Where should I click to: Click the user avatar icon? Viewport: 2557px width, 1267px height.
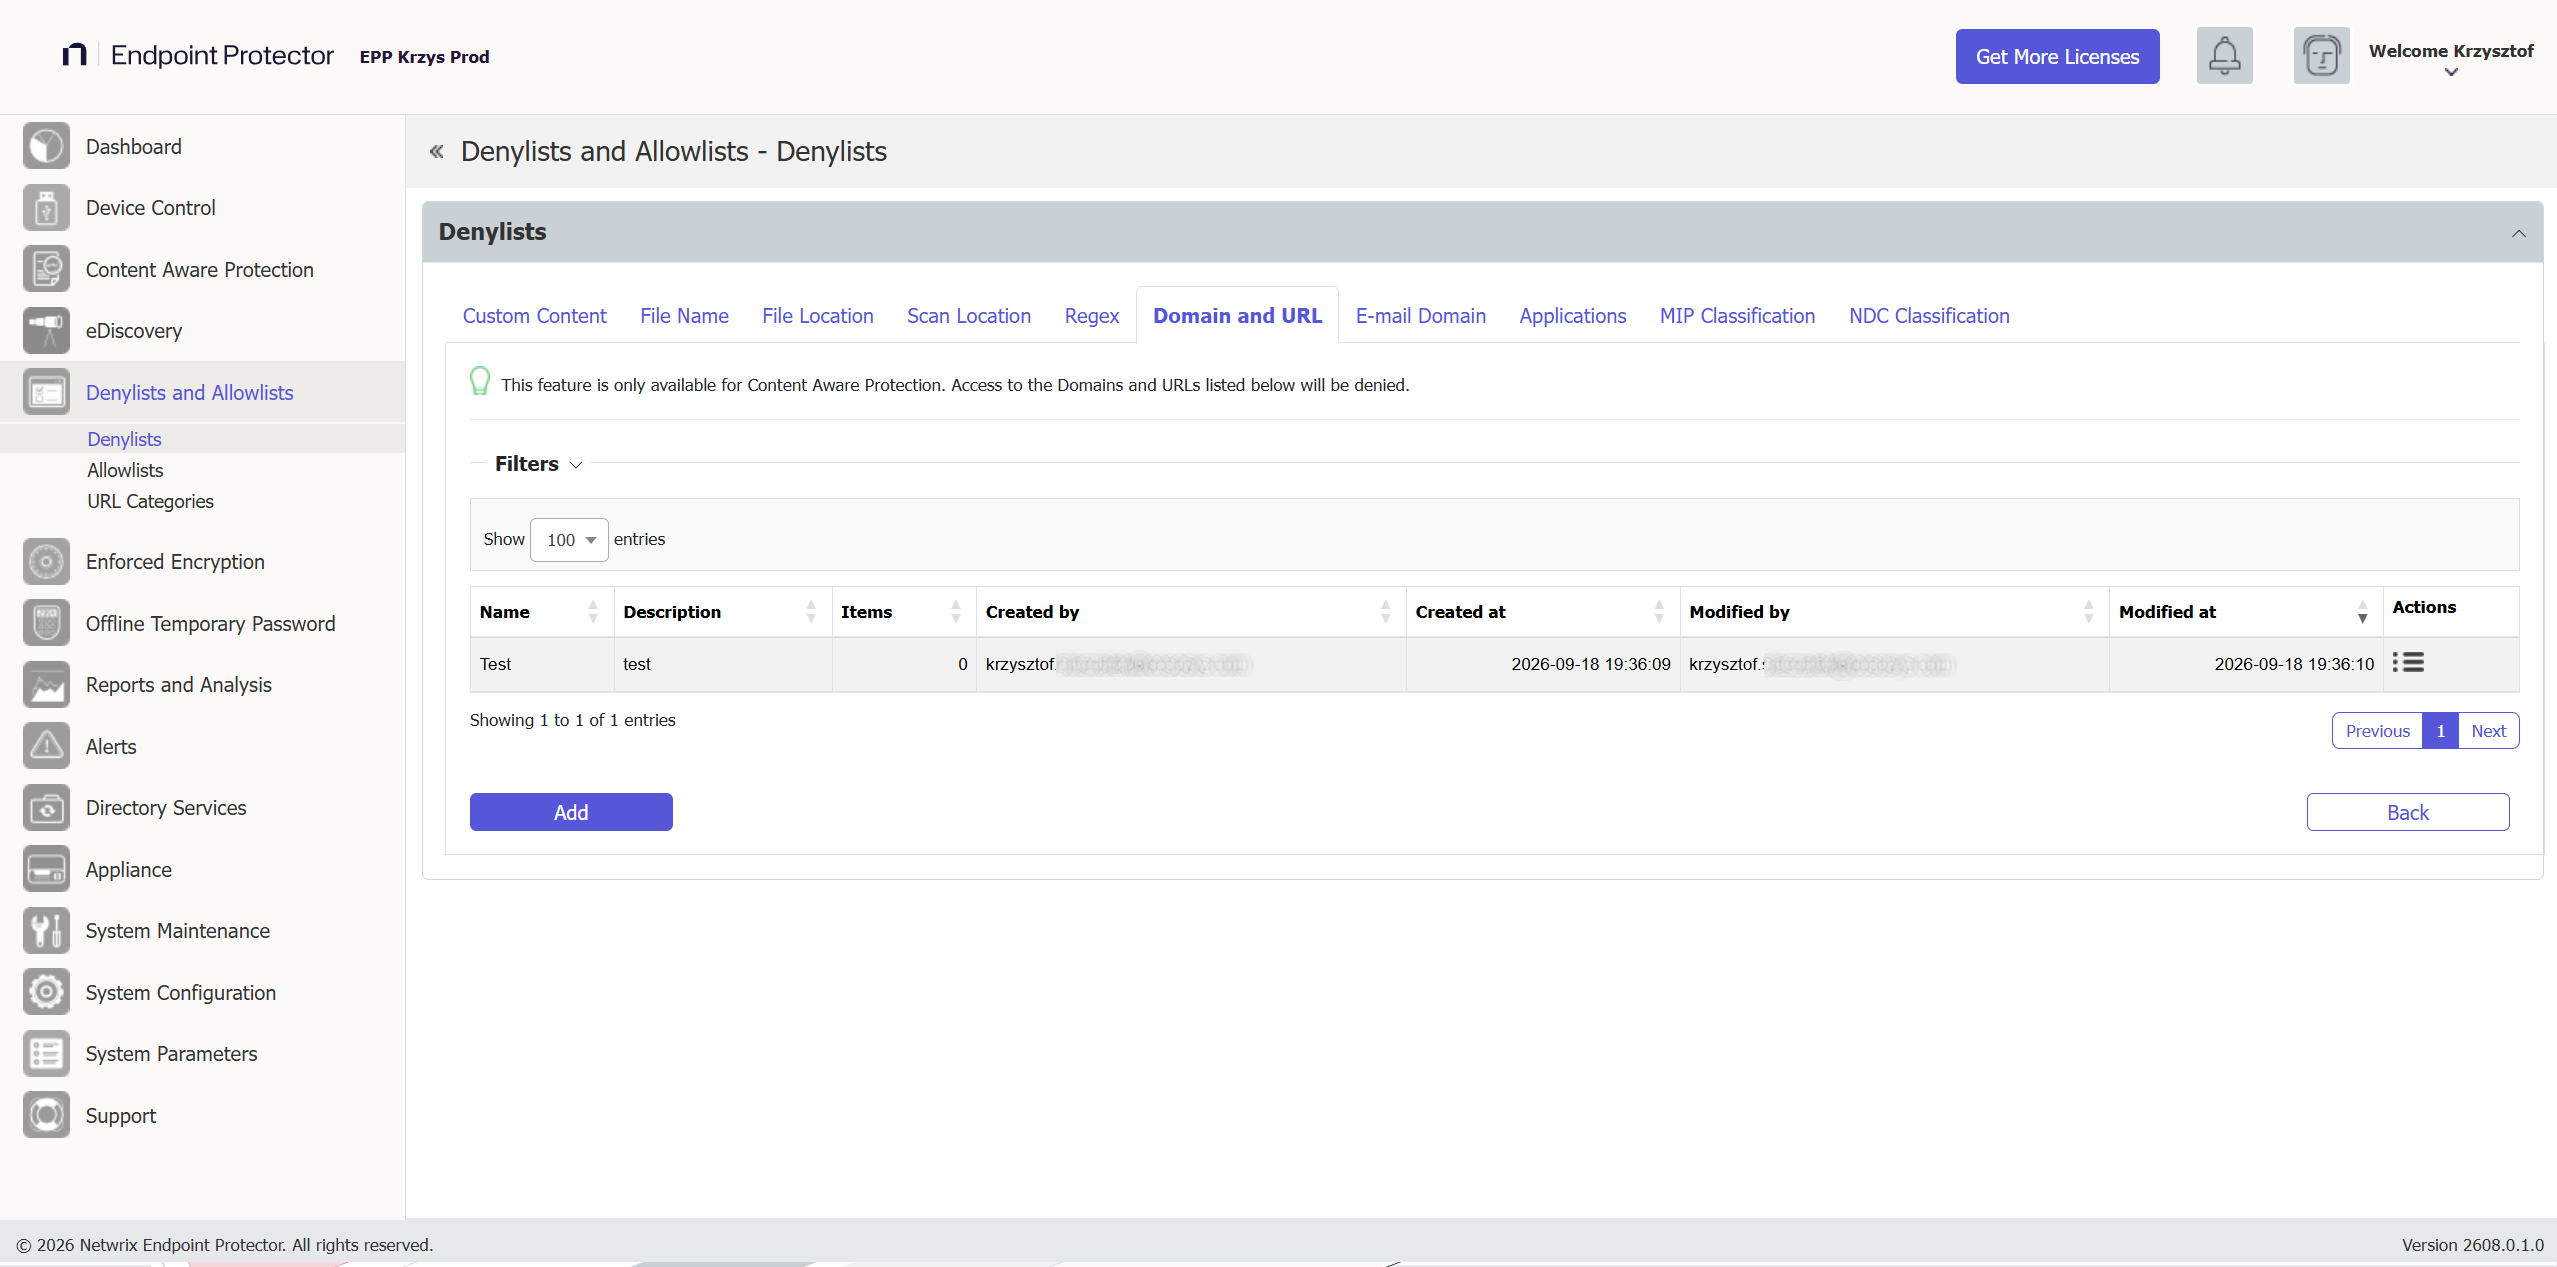coord(2321,56)
